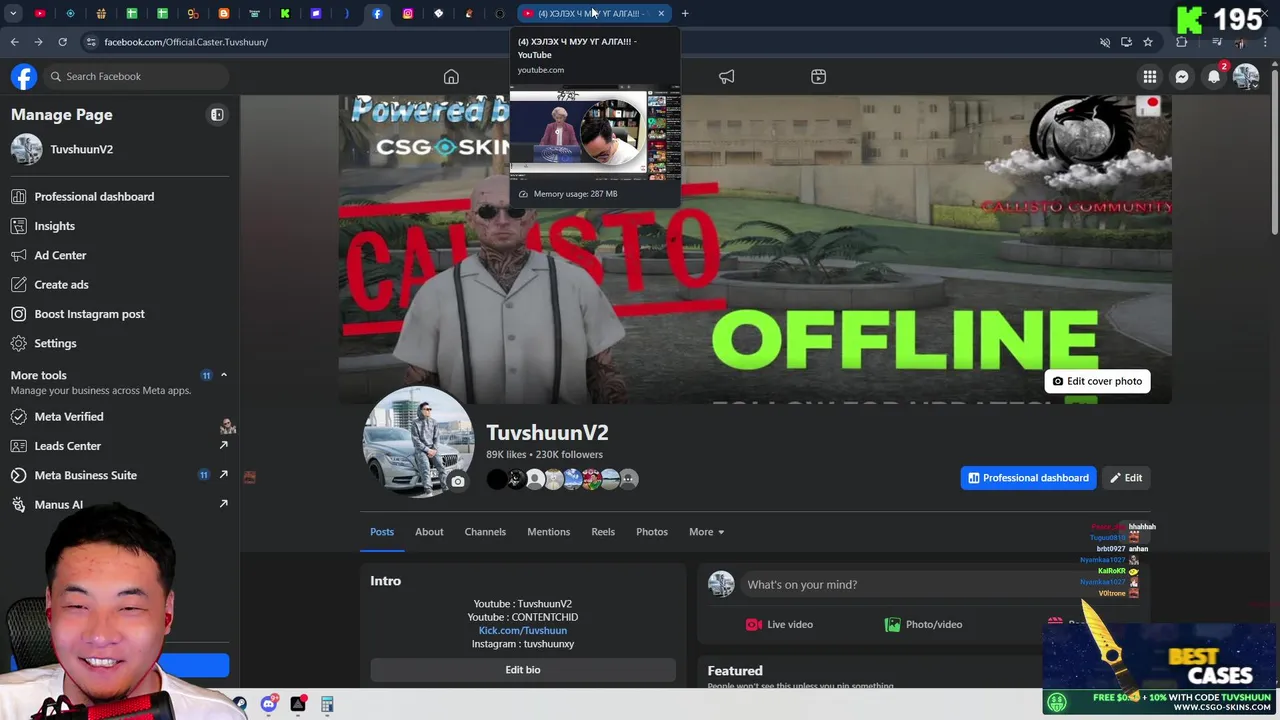Open Facebook Home icon in top nav
This screenshot has height=720, width=1280.
point(451,77)
